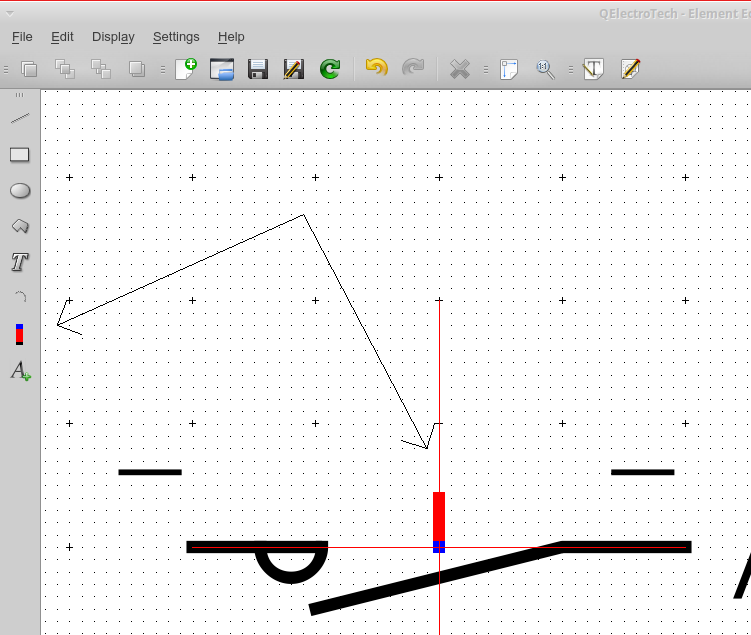Click the Delete X icon
Viewport: 751px width, 635px height.
pos(459,69)
